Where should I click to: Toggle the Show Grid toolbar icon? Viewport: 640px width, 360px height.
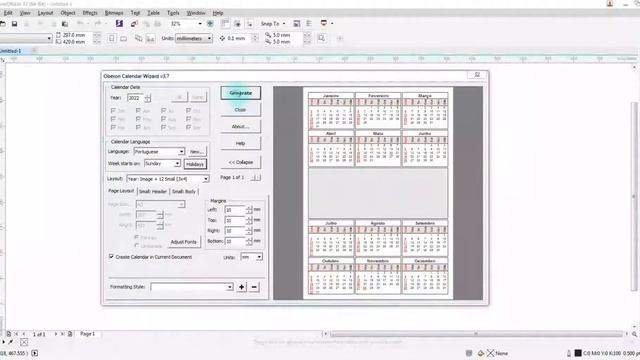(237, 24)
